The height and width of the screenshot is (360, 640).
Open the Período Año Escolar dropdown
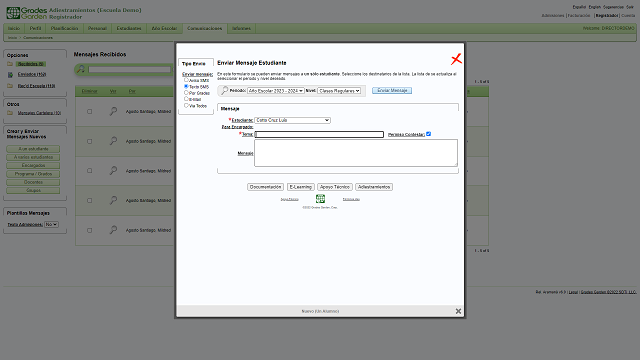coord(276,91)
